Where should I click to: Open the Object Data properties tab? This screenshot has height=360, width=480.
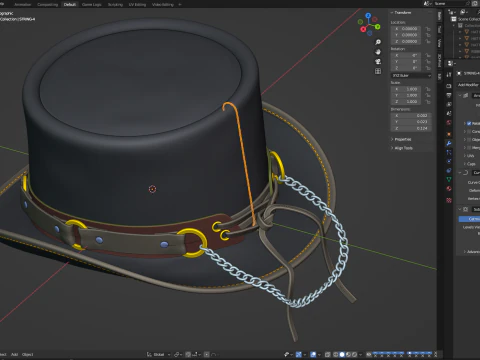(x=449, y=179)
